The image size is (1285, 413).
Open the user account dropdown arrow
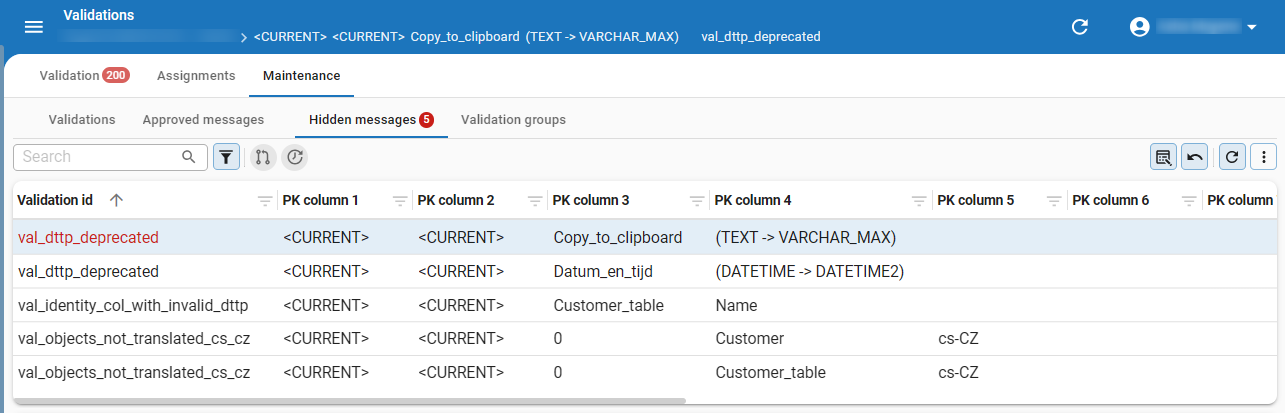1252,28
